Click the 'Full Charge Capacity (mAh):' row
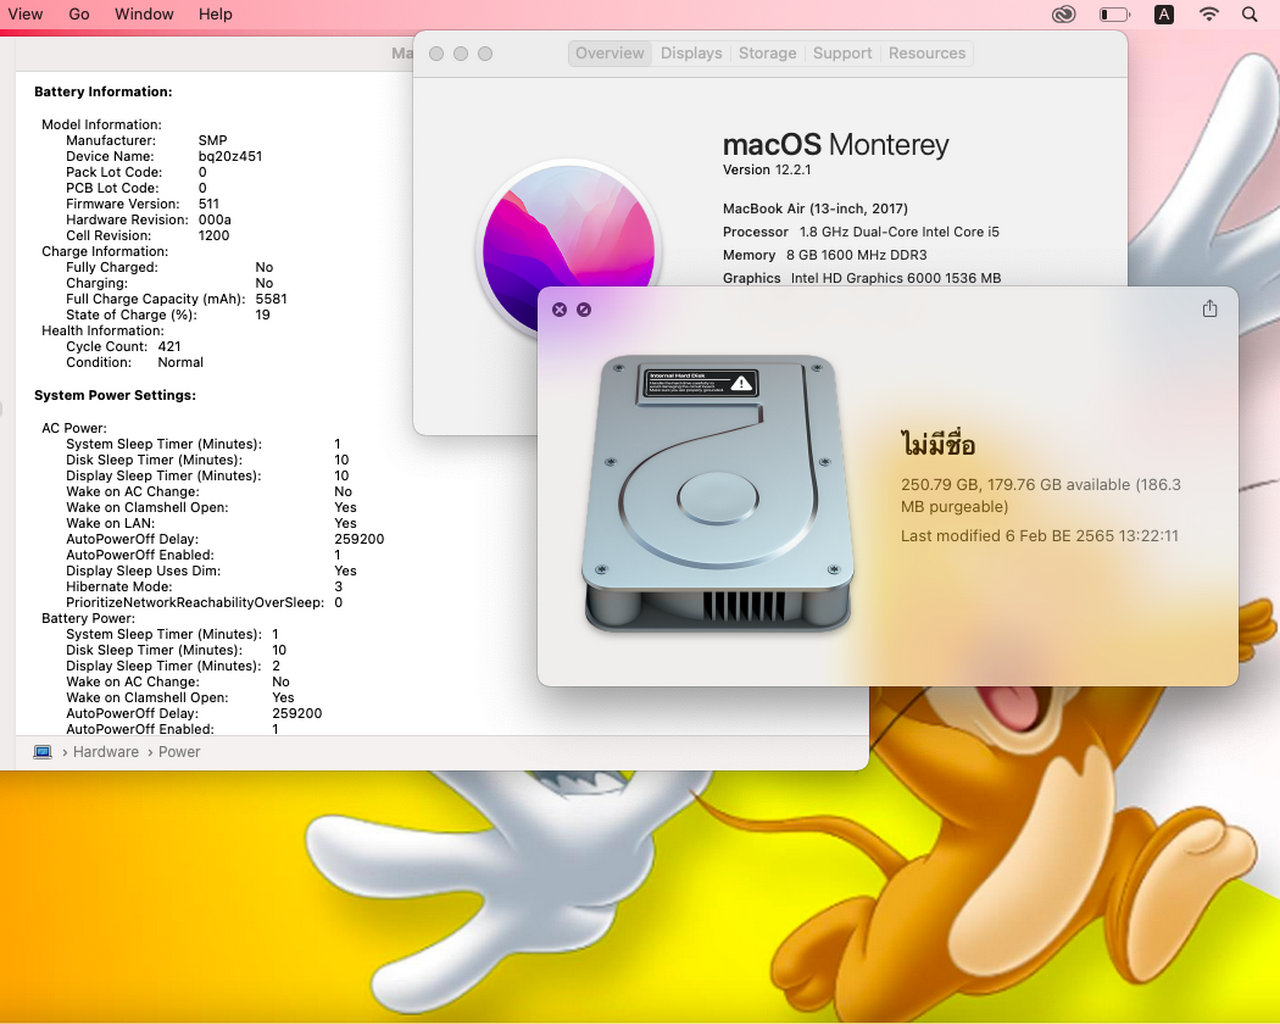1280x1024 pixels. [177, 299]
